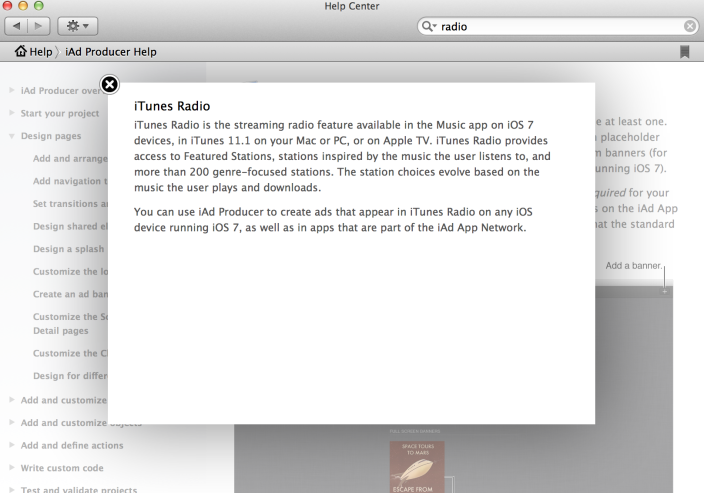Open Create an ad banner topic
The width and height of the screenshot is (704, 493).
(x=70, y=294)
